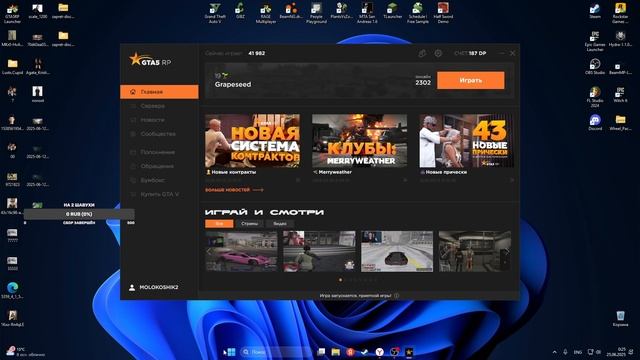This screenshot has height=360, width=640.
Task: Open the Главная page in launcher sidebar
Action: pyautogui.click(x=159, y=92)
